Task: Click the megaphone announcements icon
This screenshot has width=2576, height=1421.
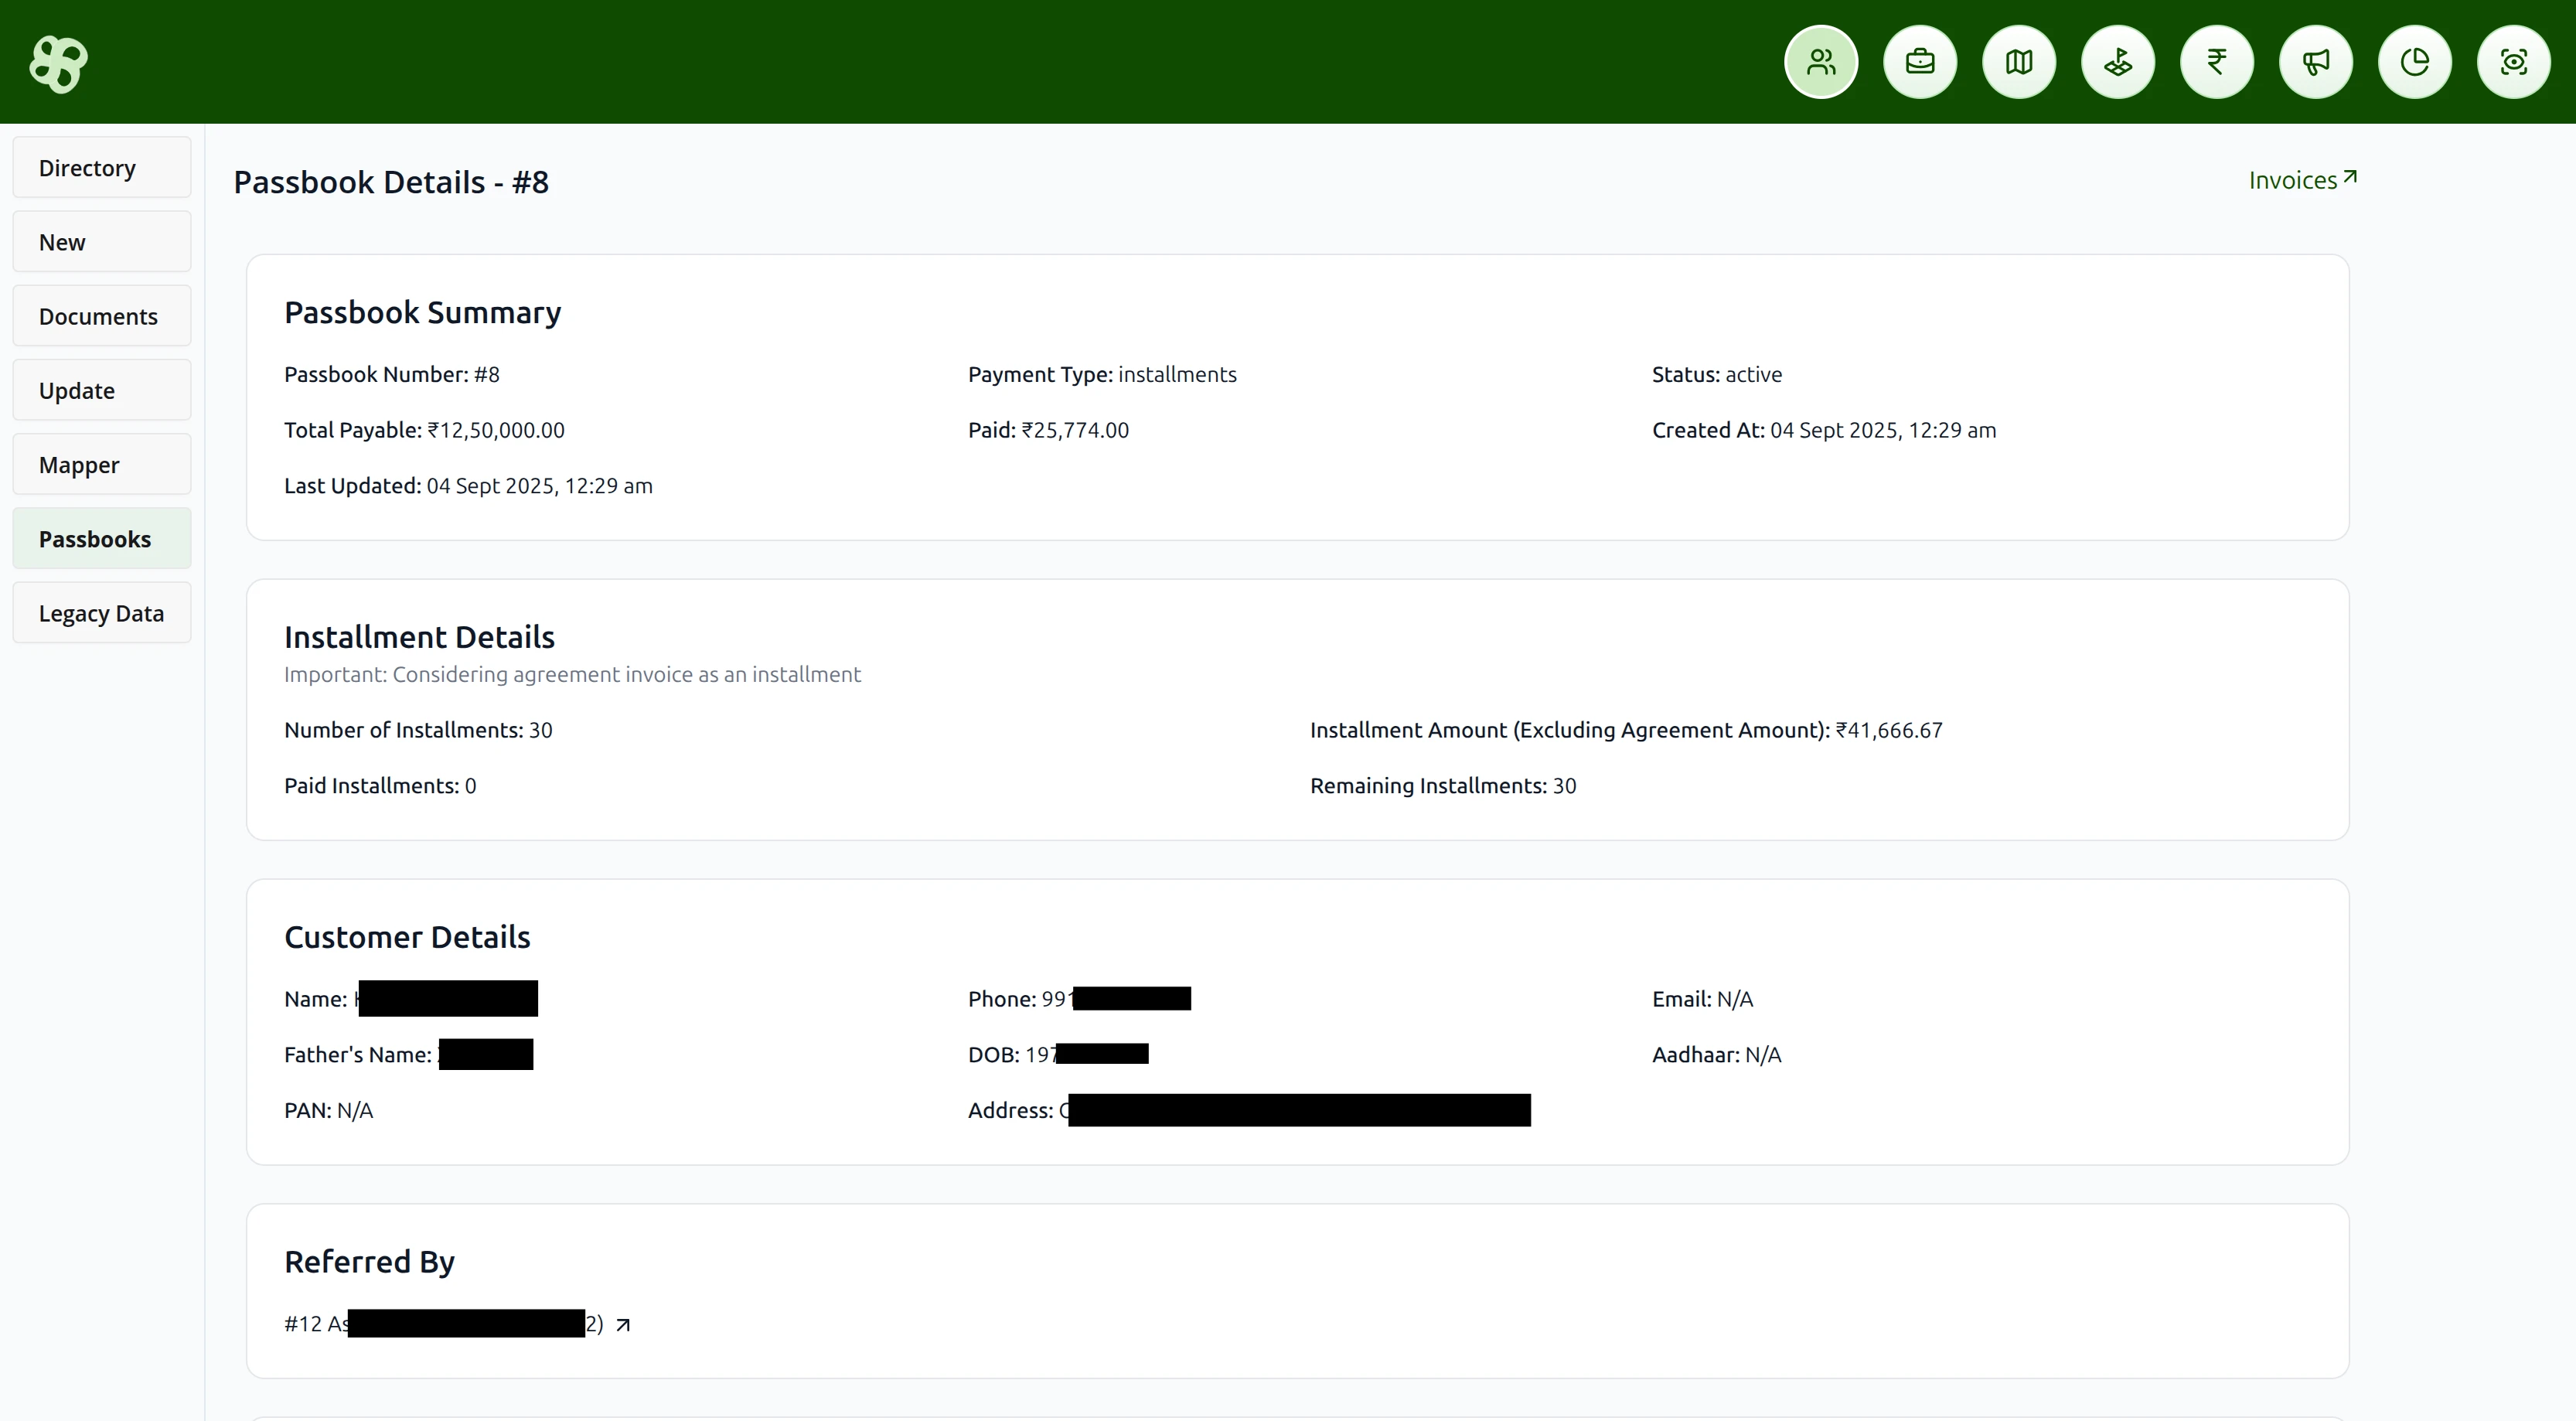Action: (2315, 62)
